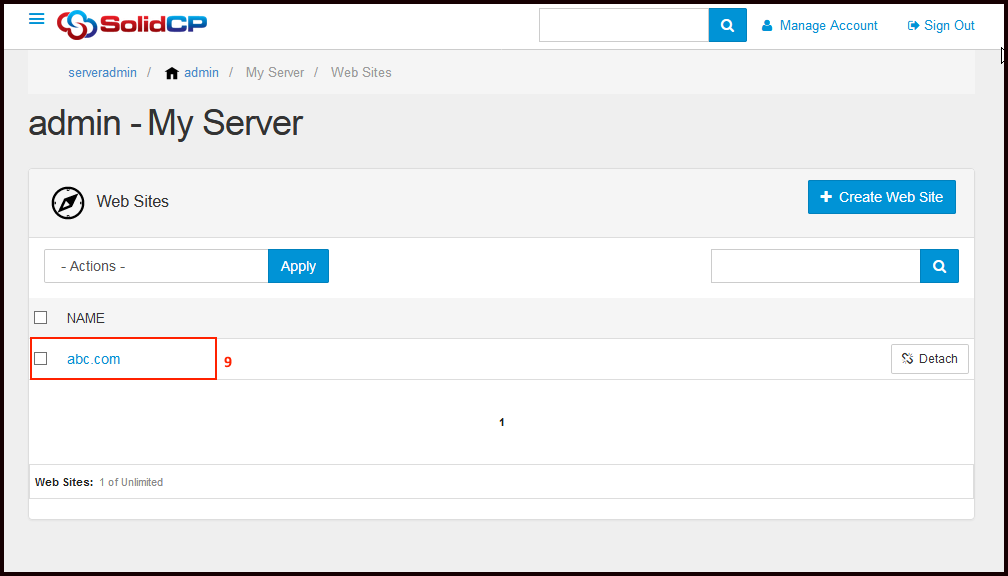Click the sign out arrow icon
Image resolution: width=1008 pixels, height=576 pixels.
point(913,26)
